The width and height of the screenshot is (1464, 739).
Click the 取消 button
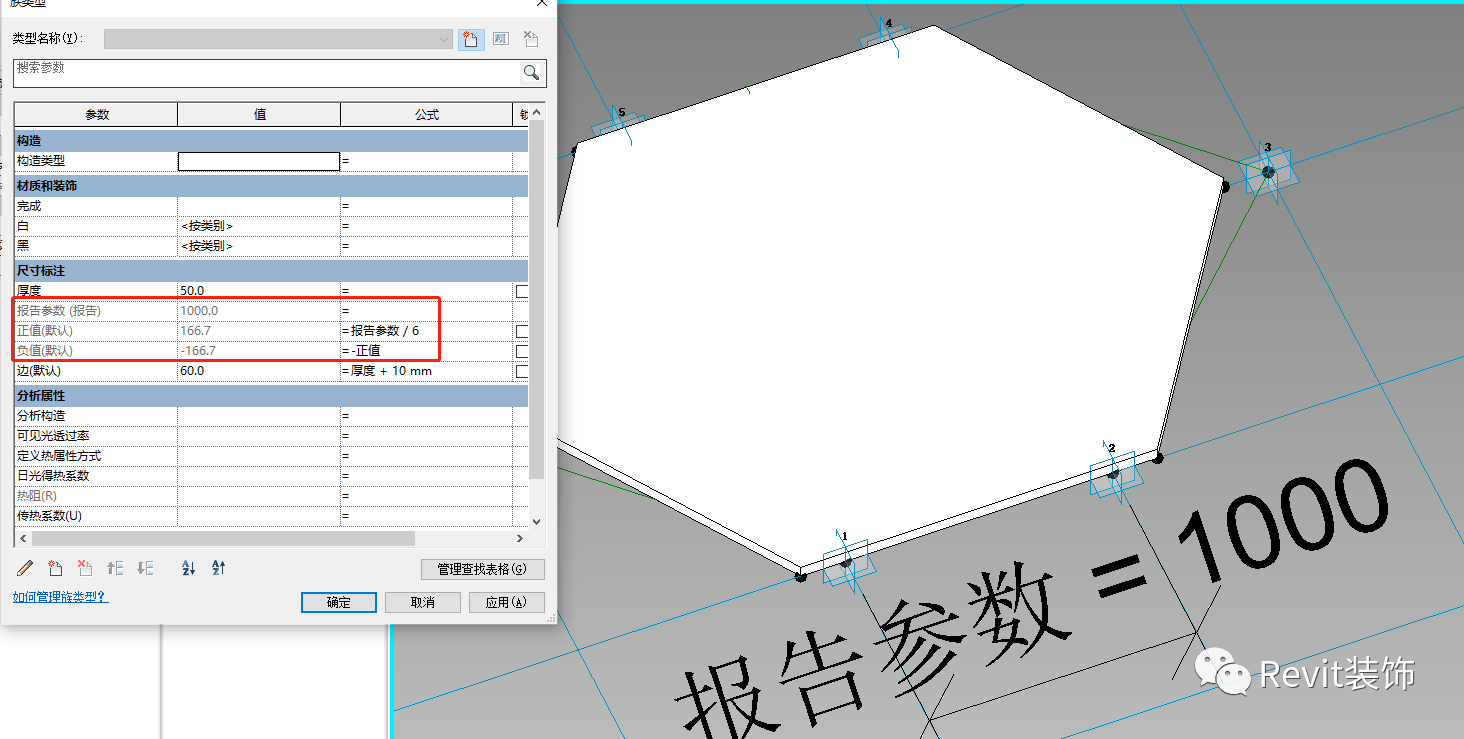pyautogui.click(x=423, y=602)
